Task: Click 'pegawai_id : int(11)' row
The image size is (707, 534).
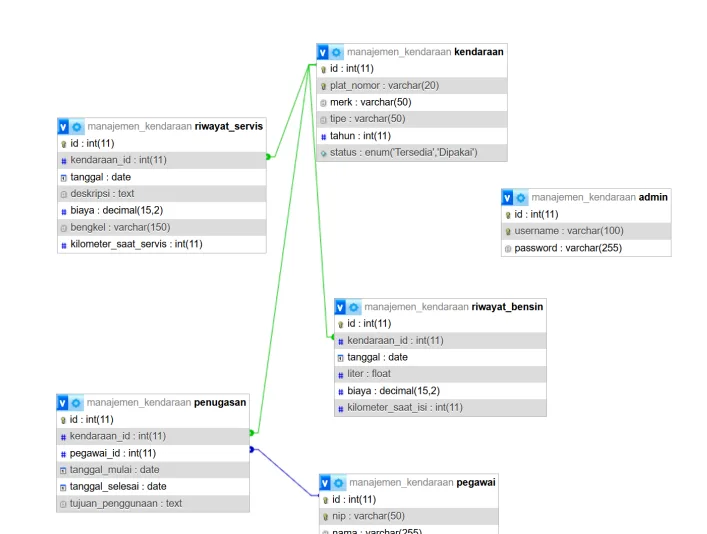Action: (x=153, y=453)
